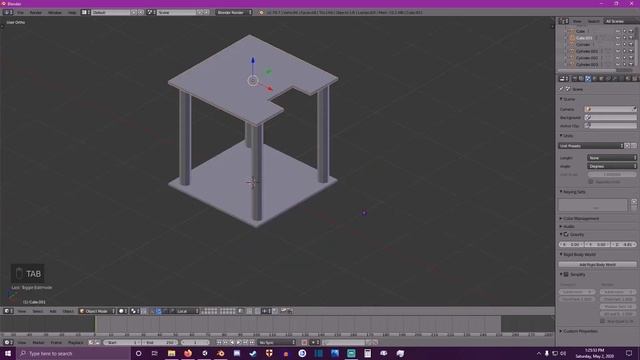The width and height of the screenshot is (640, 360).
Task: Click the 3D View editor type icon
Action: coord(8,311)
